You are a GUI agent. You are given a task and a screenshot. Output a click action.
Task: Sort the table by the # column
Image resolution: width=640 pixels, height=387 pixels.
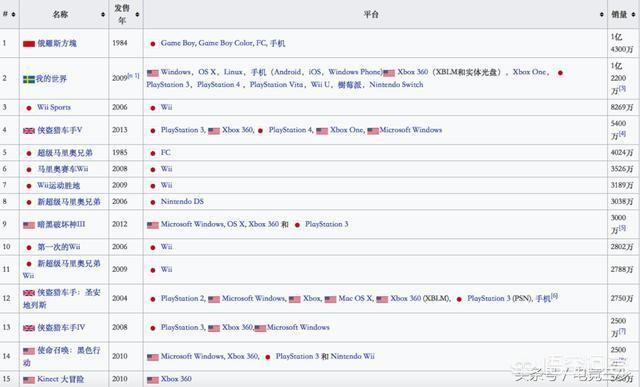13,15
